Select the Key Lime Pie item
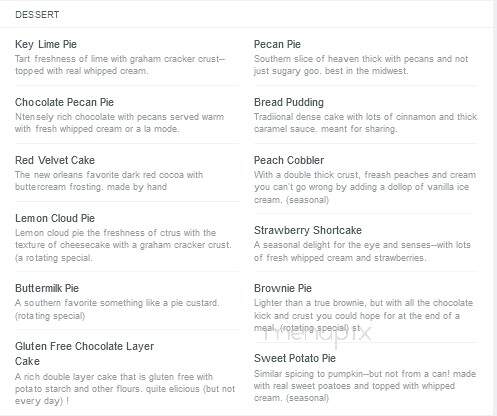This screenshot has height=416, width=497. 46,44
